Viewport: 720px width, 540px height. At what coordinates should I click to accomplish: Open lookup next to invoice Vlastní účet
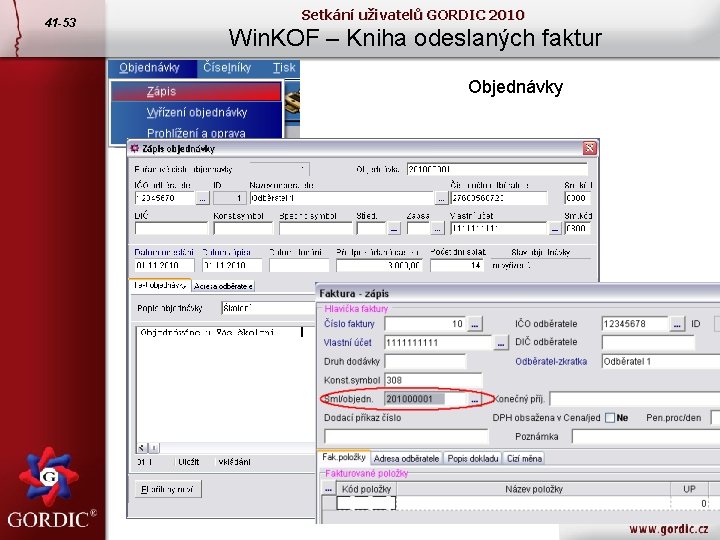point(501,343)
